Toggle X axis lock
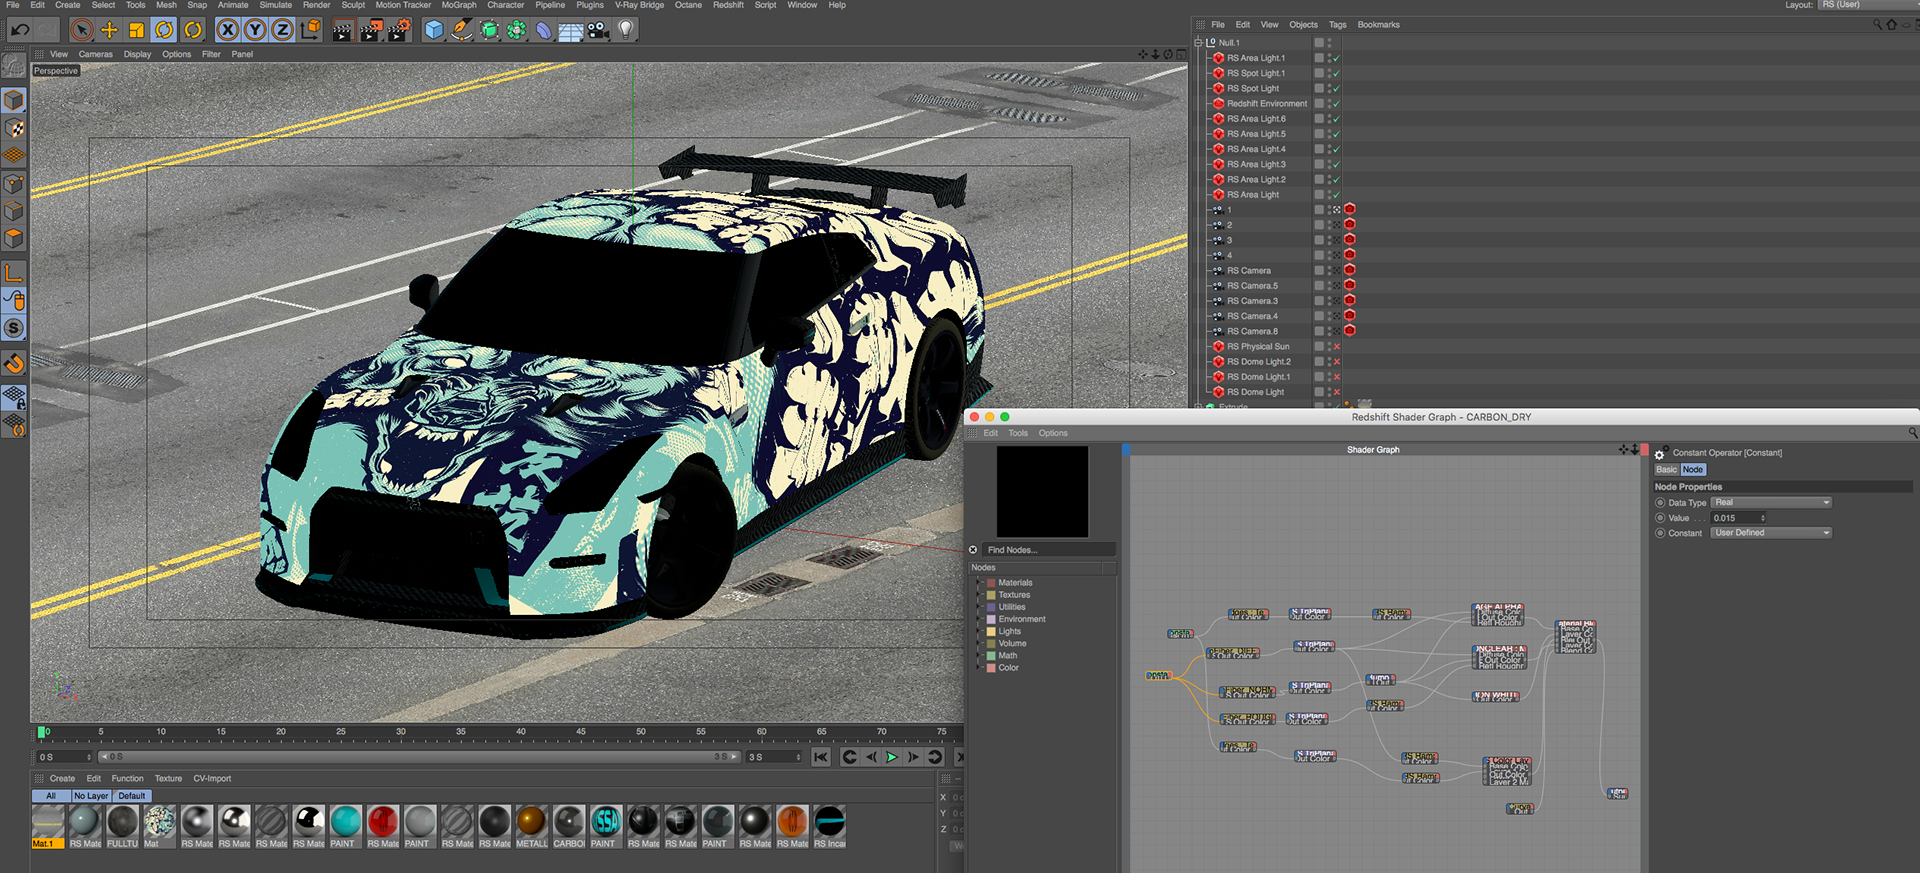 pyautogui.click(x=228, y=30)
